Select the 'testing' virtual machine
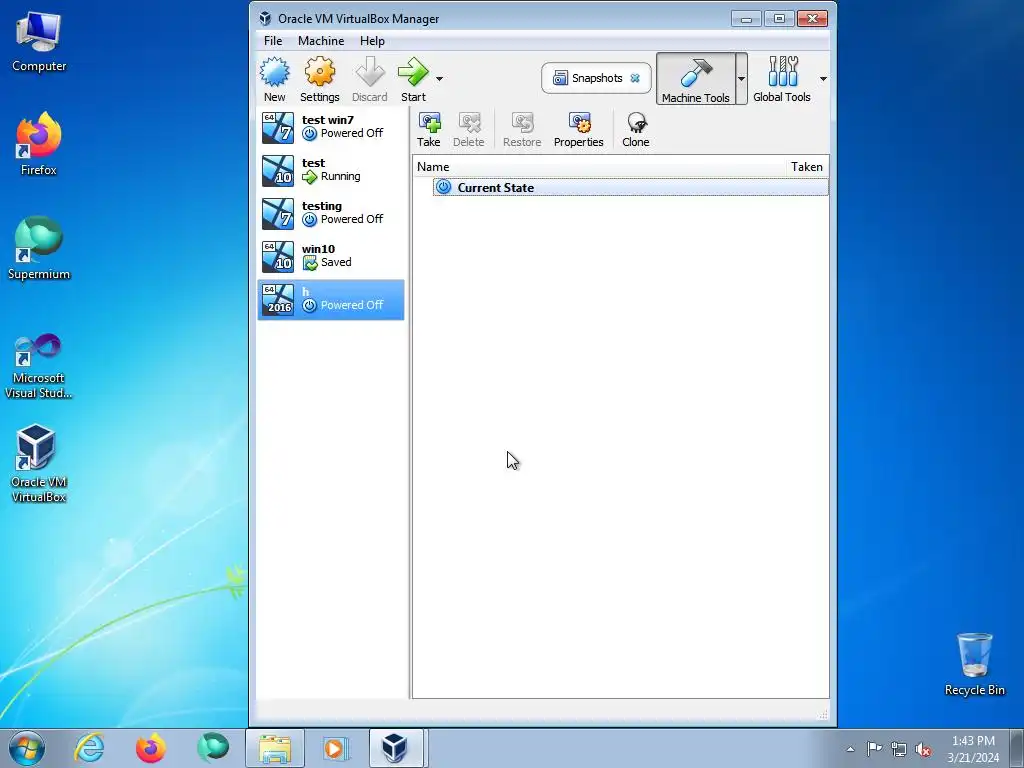 click(x=331, y=214)
